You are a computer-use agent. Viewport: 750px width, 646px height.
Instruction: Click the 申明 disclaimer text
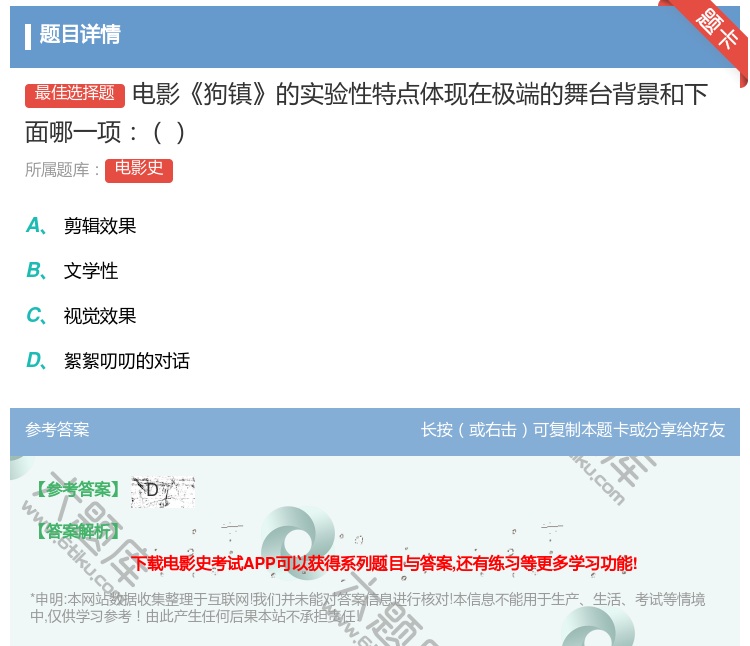367,607
